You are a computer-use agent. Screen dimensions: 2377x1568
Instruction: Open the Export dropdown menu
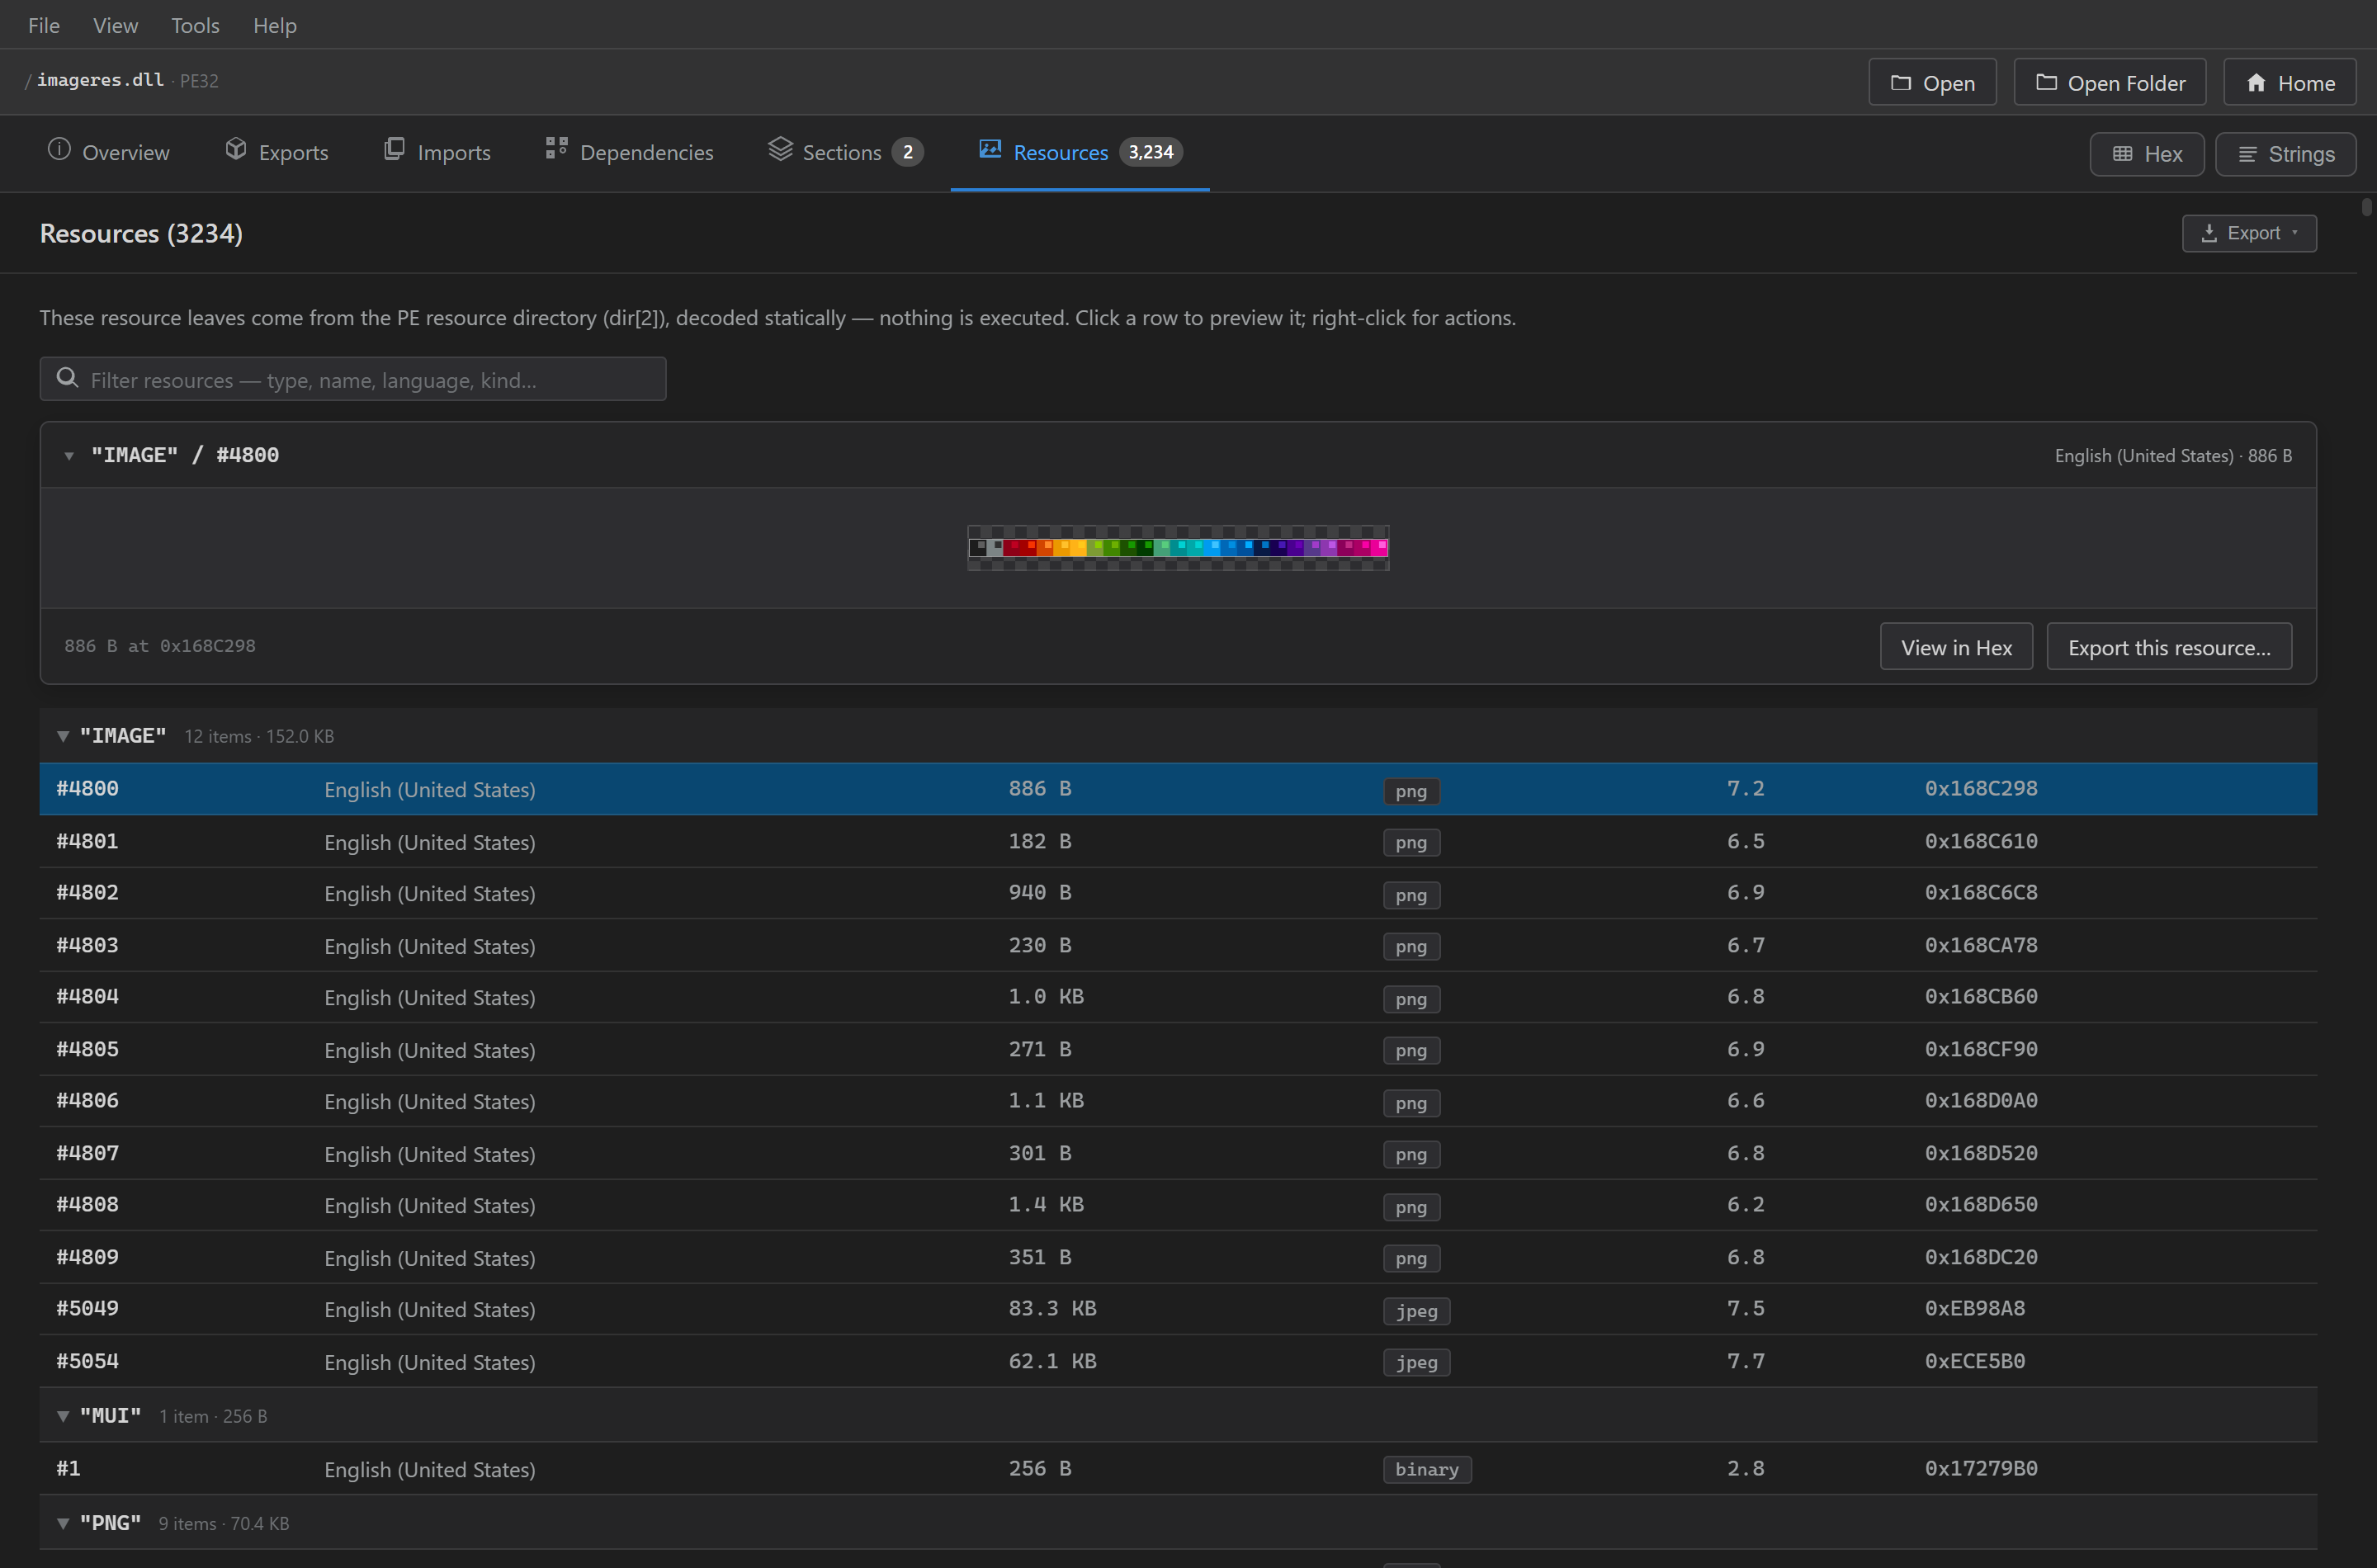pyautogui.click(x=2249, y=233)
